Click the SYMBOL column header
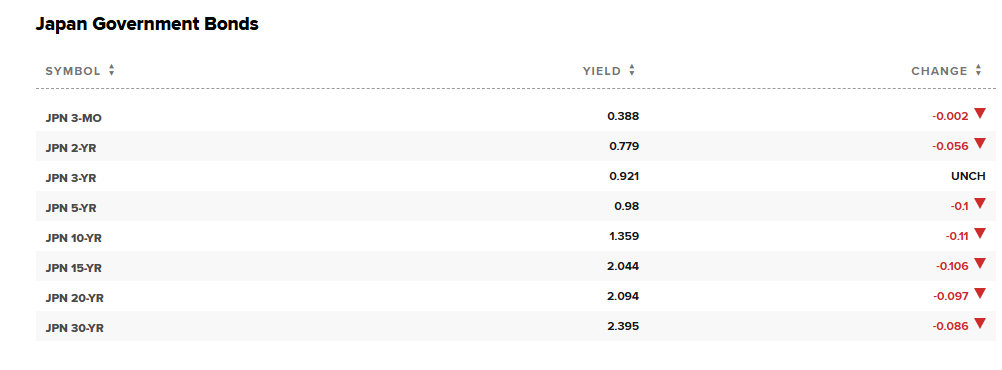Image resolution: width=1002 pixels, height=370 pixels. point(73,71)
